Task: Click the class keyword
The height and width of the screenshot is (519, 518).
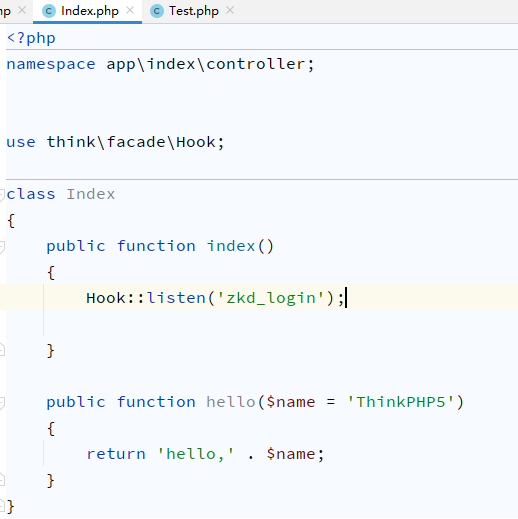Action: tap(31, 194)
